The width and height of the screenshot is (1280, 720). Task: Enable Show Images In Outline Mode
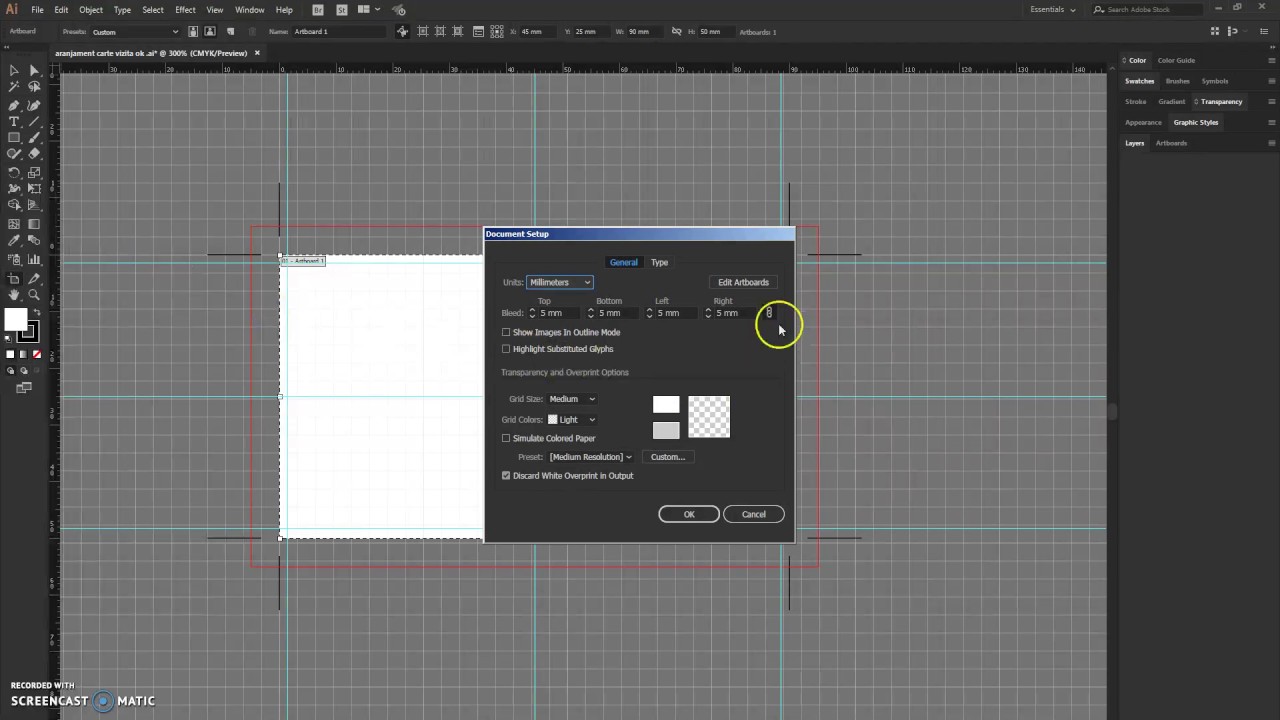pyautogui.click(x=506, y=332)
